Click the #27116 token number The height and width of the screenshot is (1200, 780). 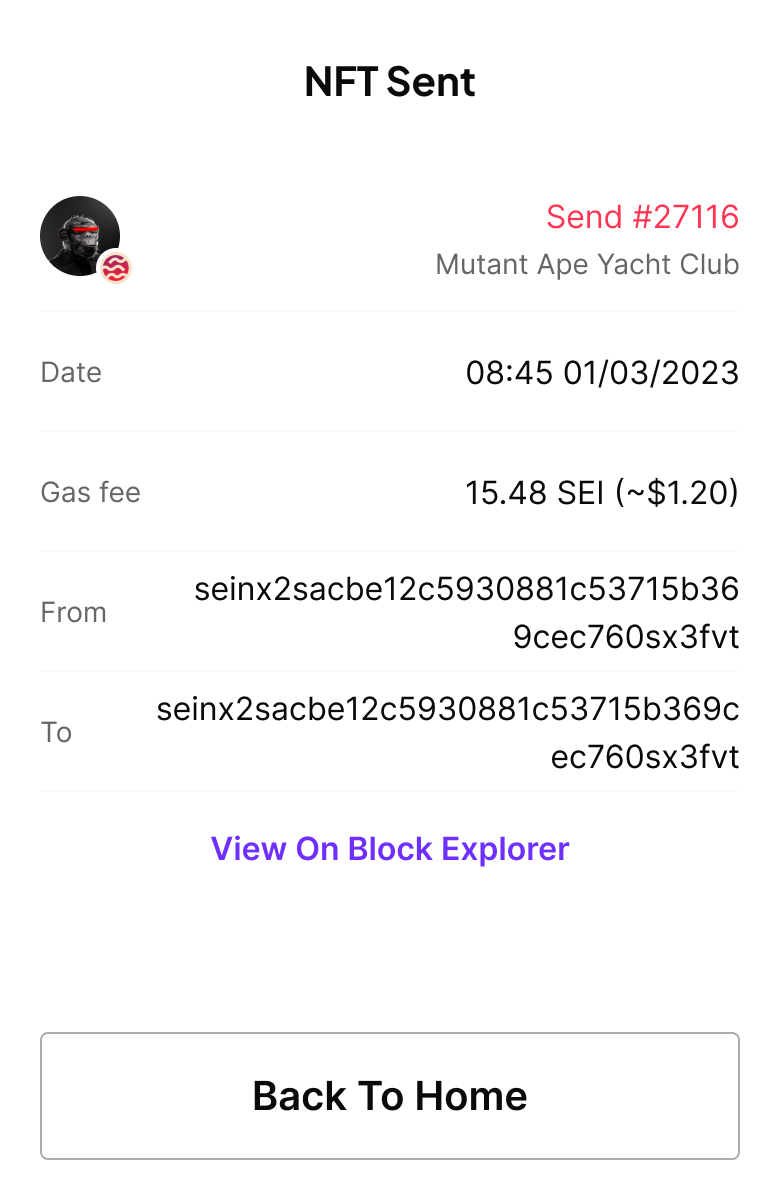click(685, 216)
